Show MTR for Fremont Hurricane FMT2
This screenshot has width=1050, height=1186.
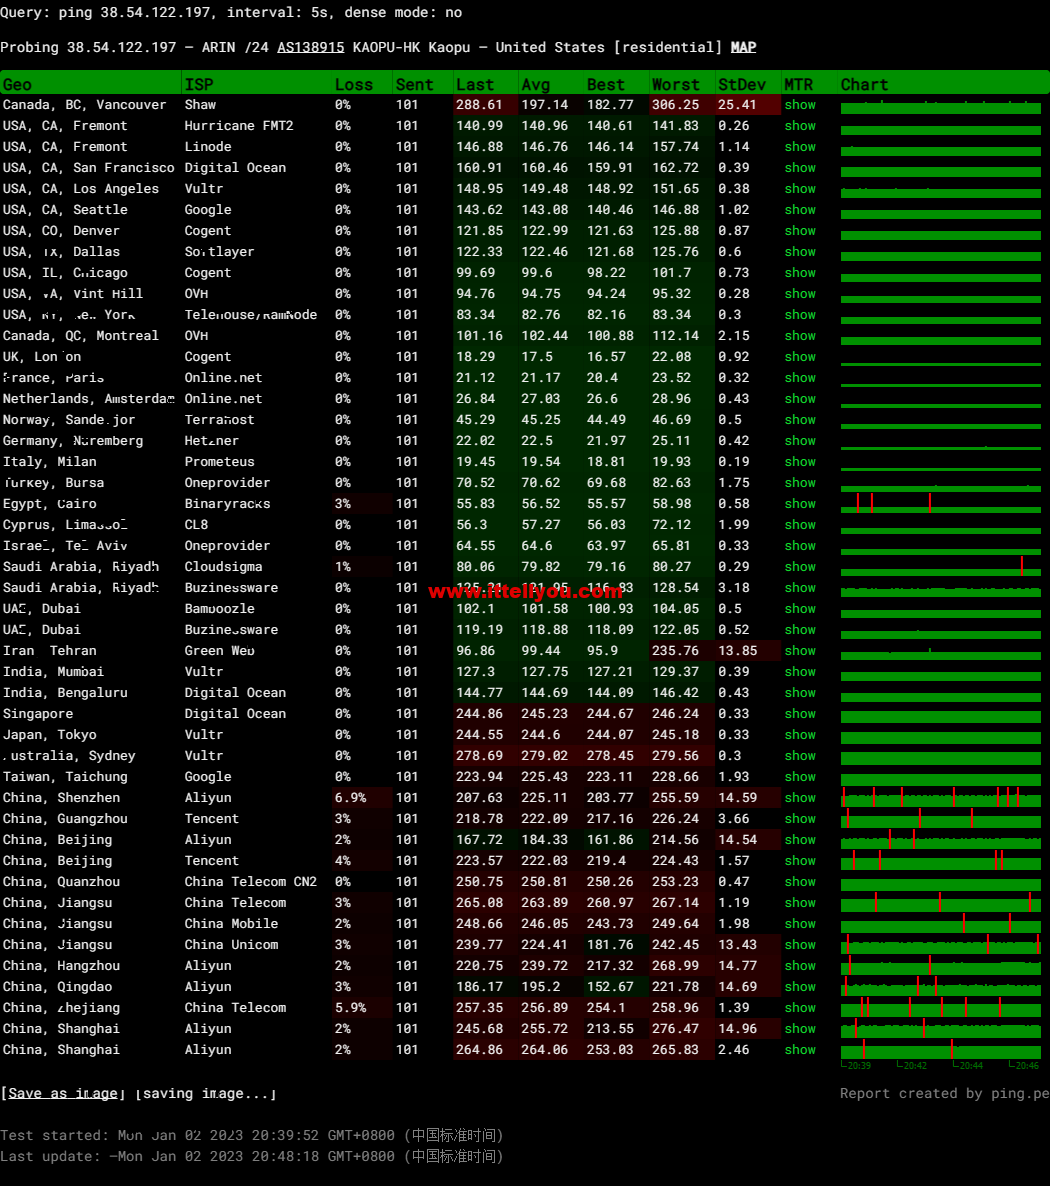coord(800,126)
